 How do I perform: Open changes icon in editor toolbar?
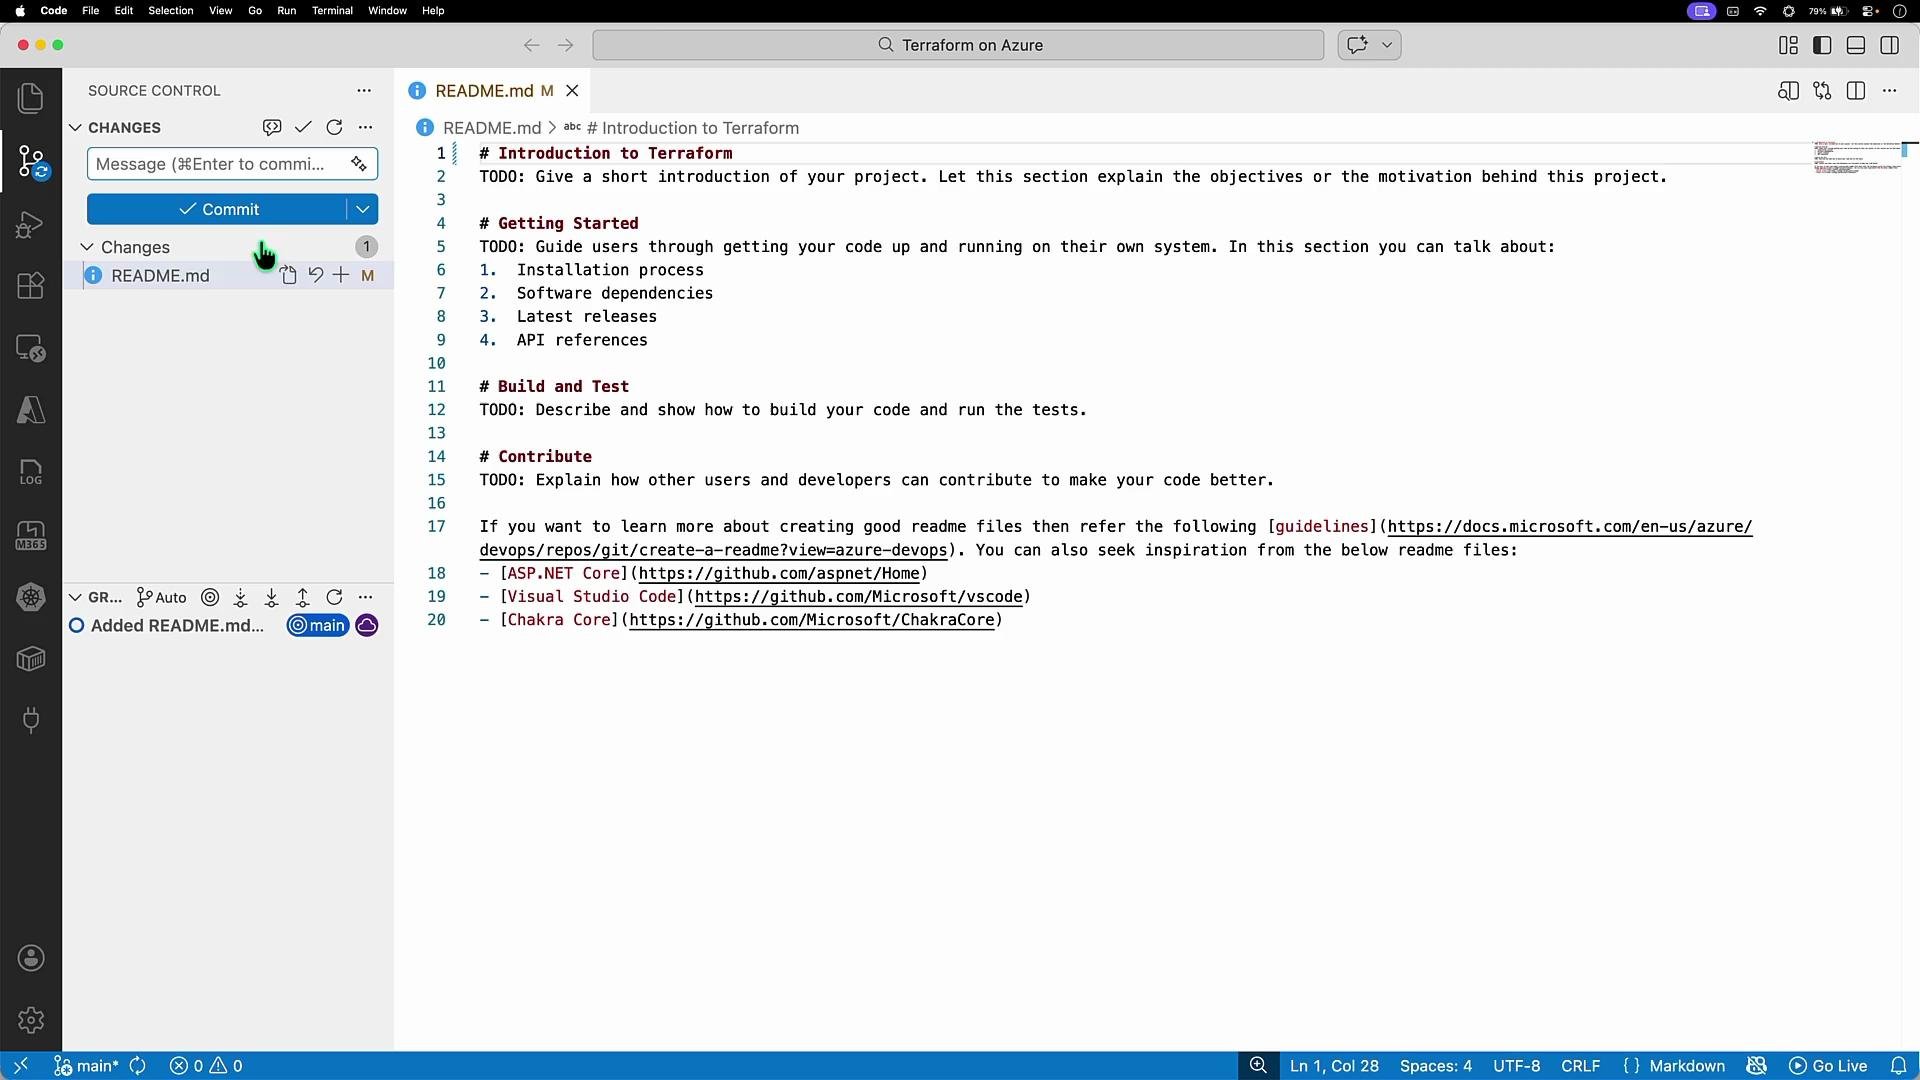pos(1822,91)
